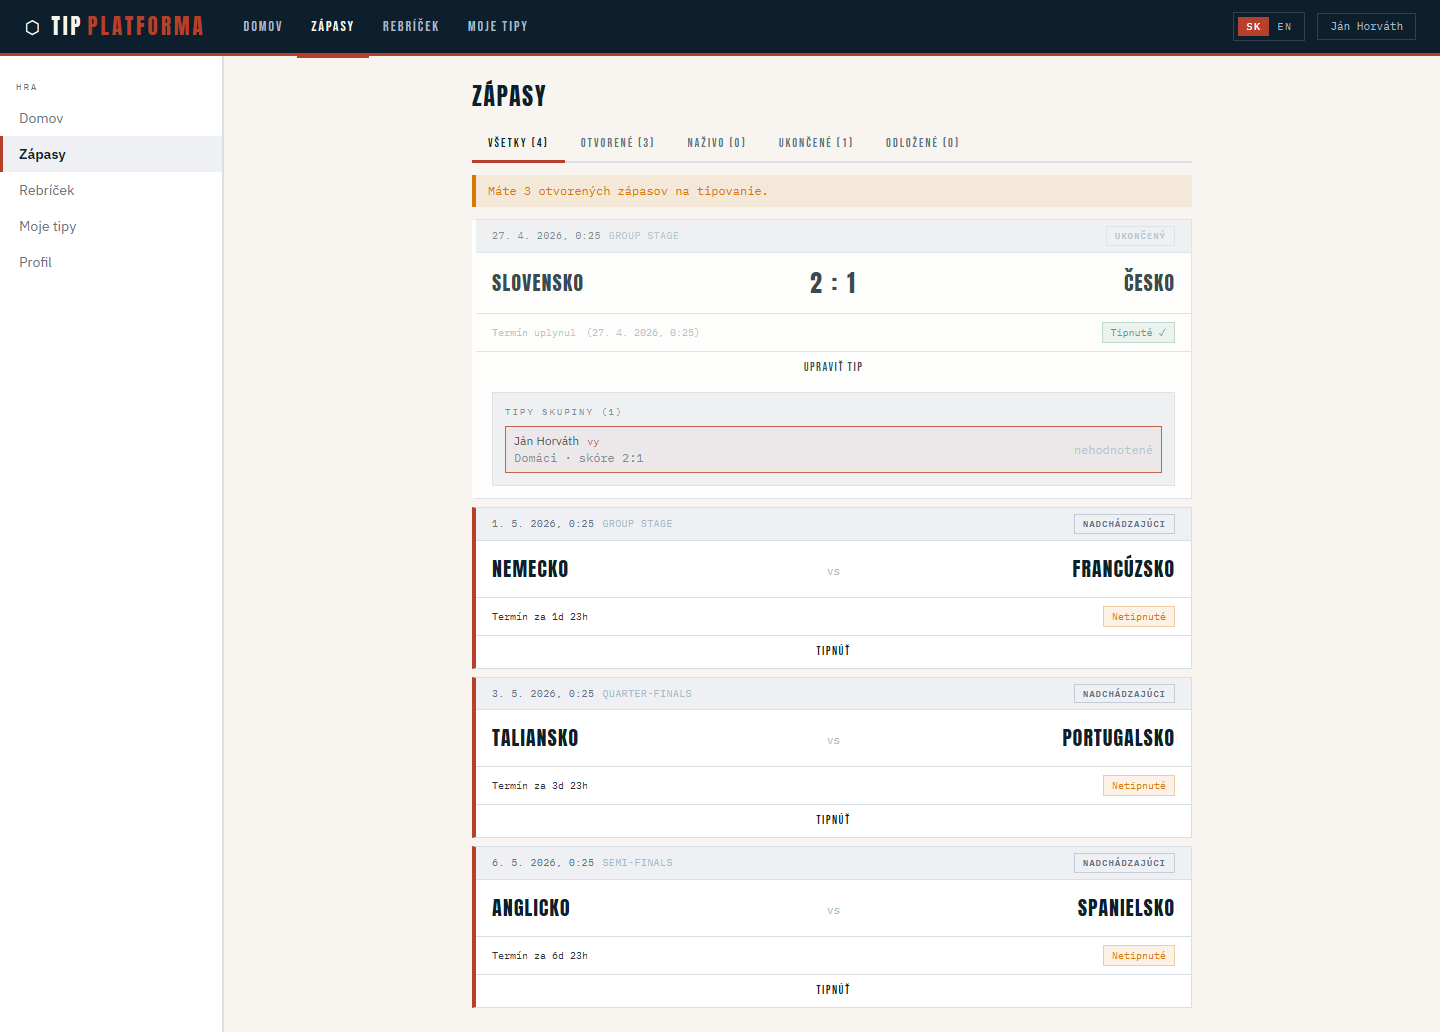Click Tipnúť for Anglicko vs Španielsko
Viewport: 1440px width, 1032px height.
832,990
